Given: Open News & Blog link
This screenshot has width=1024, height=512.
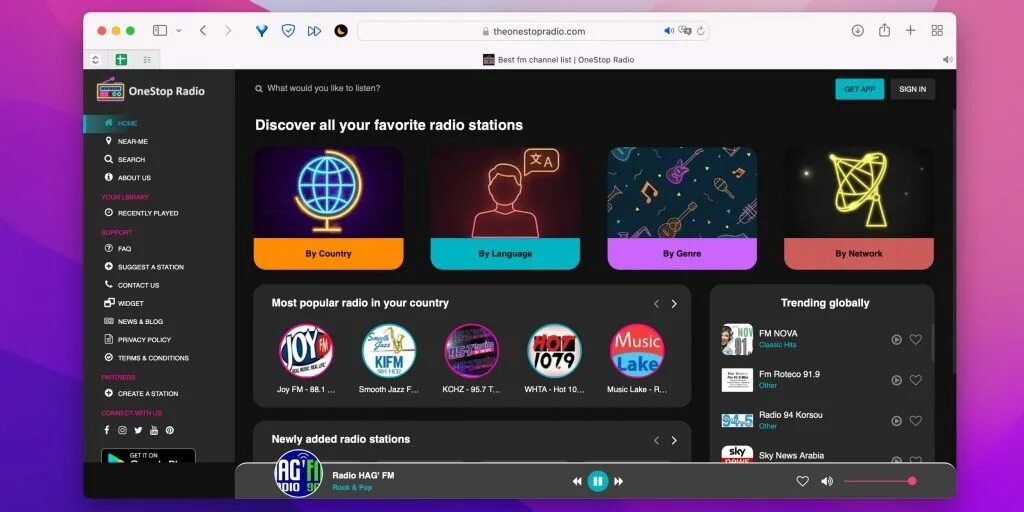Looking at the screenshot, I should click(x=133, y=321).
